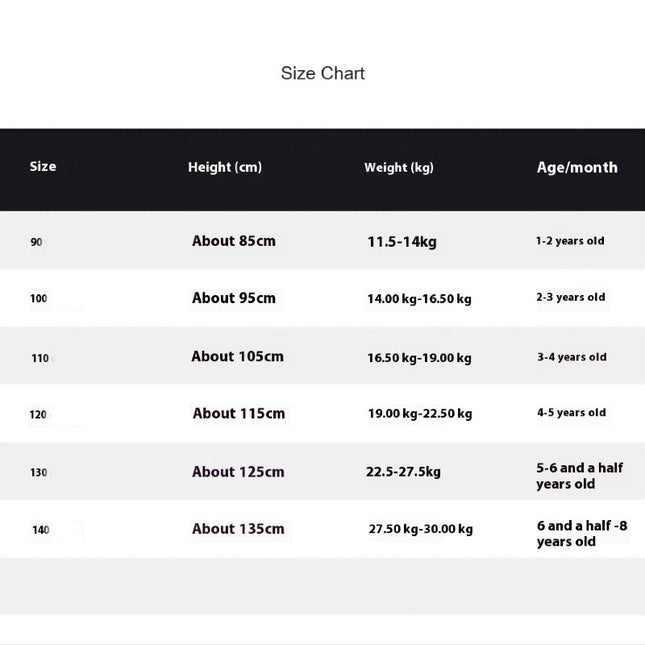Click size 120 row label
Viewport: 645px width, 645px height.
pyautogui.click(x=38, y=415)
